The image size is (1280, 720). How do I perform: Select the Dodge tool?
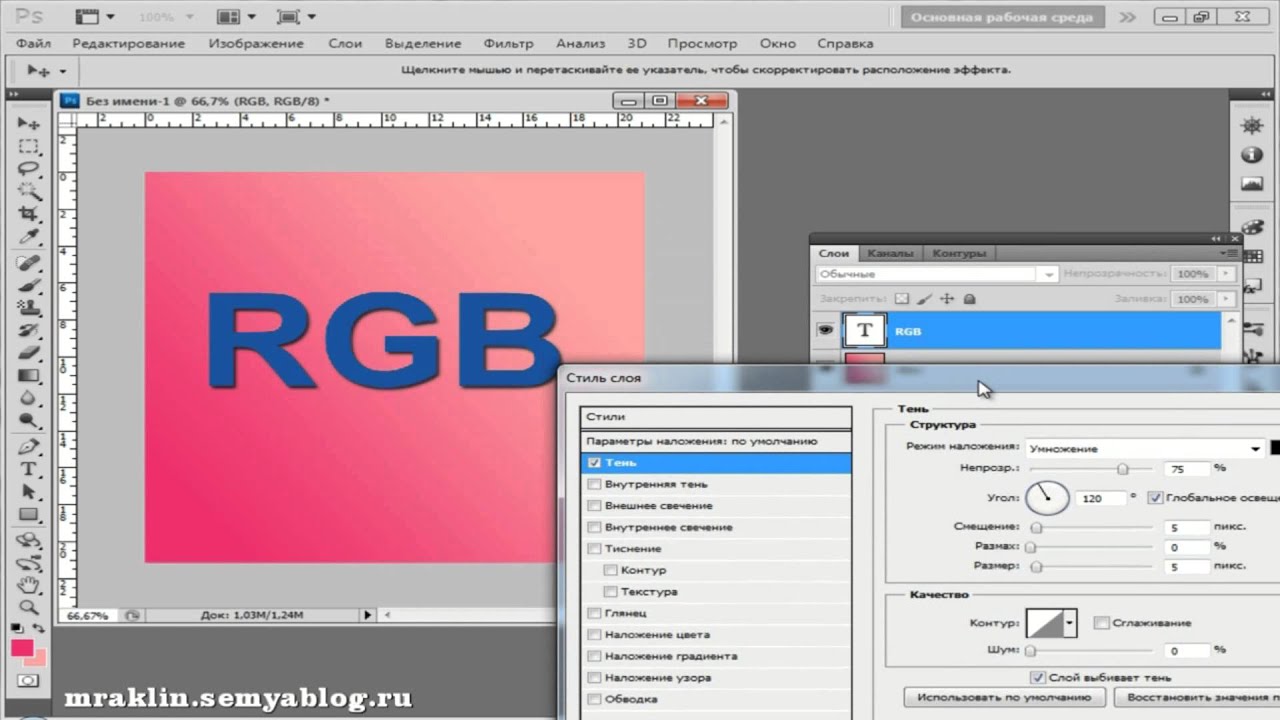29,421
